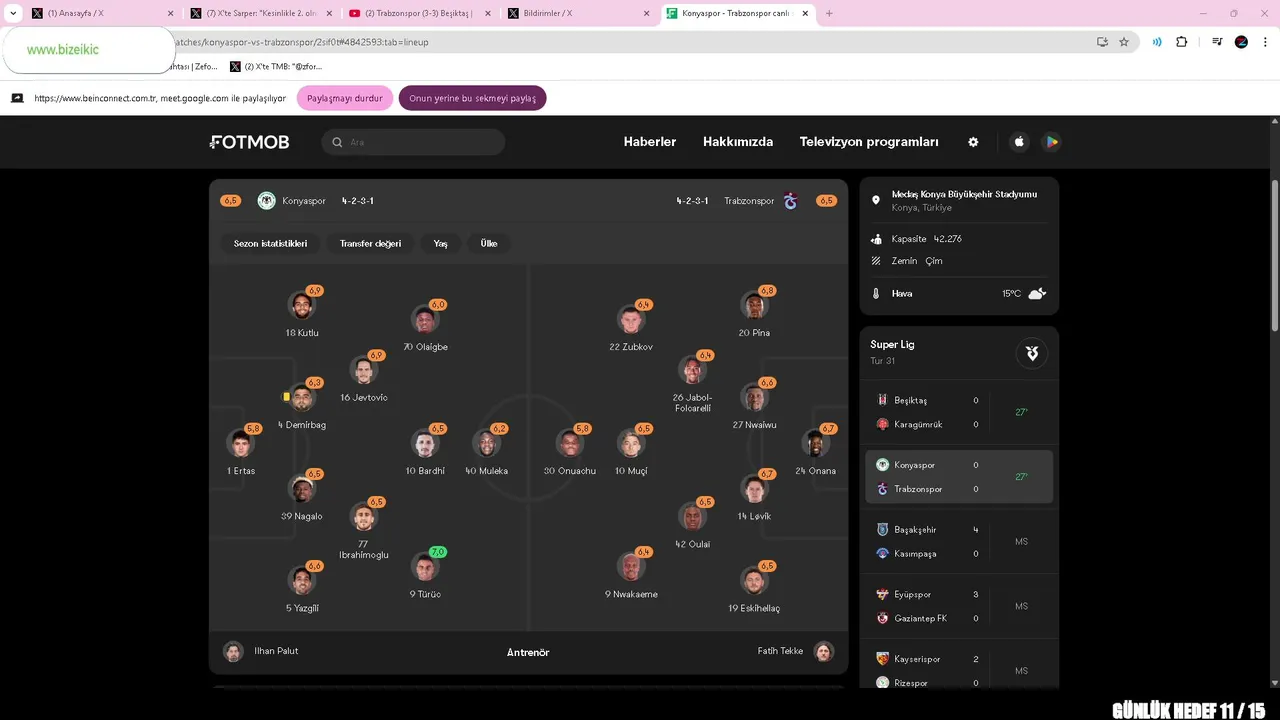This screenshot has height=720, width=1280.
Task: Click the Konyaspor club crest in lineup header
Action: pos(266,201)
